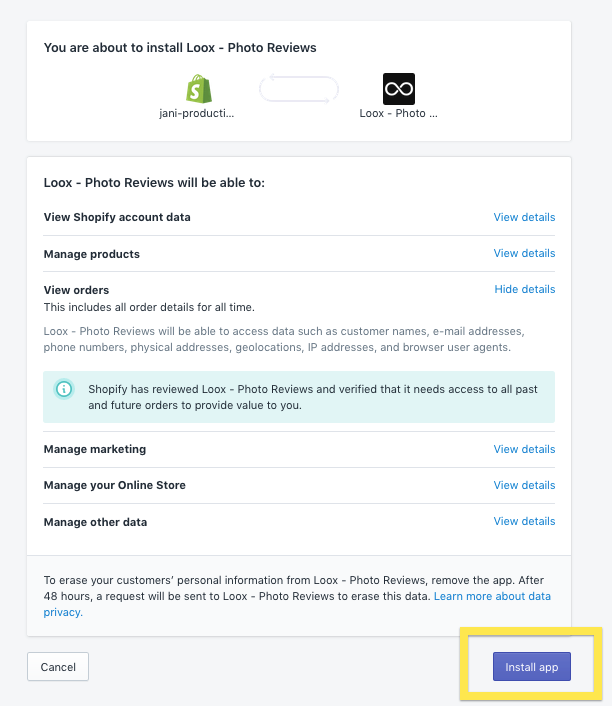
Task: Click the black Loox infinity logo
Action: click(x=399, y=89)
